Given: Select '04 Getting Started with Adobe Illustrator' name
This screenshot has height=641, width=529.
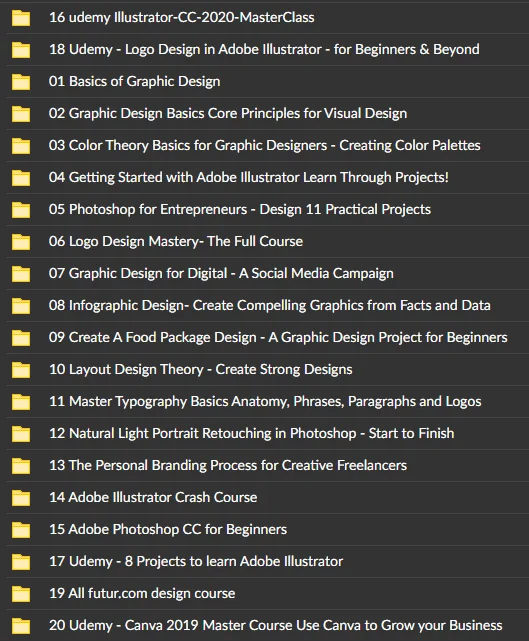Looking at the screenshot, I should [249, 177].
